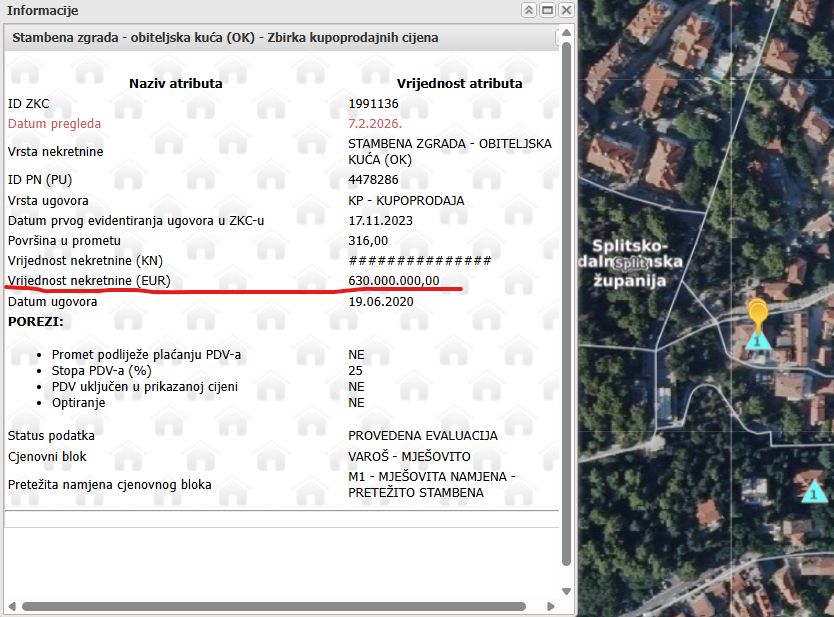Click the vertical scrollbar thumb in info panel
This screenshot has width=834, height=617.
point(566,300)
